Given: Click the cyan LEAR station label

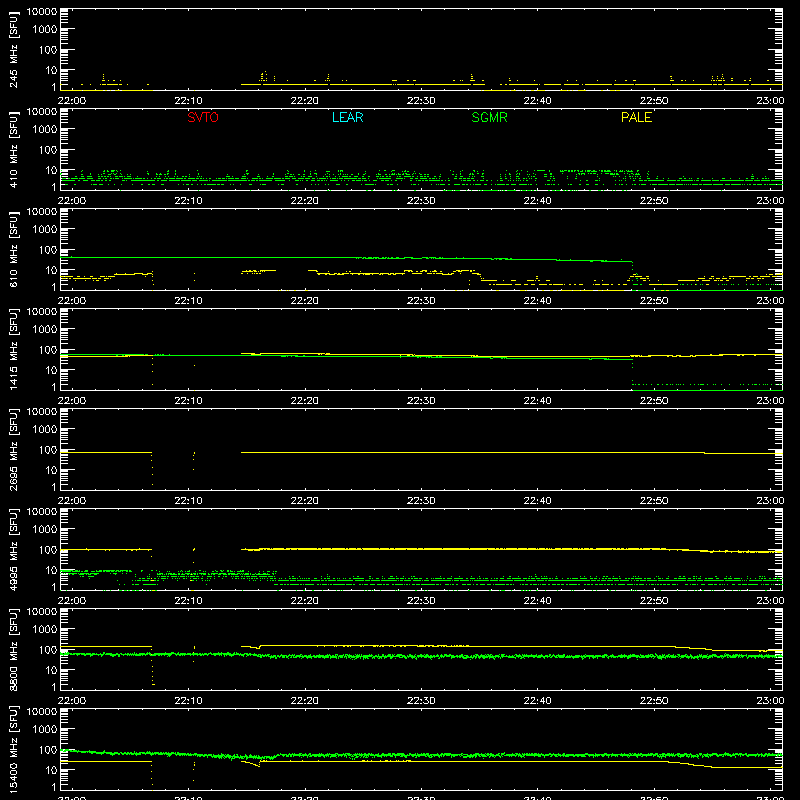Looking at the screenshot, I should (x=347, y=117).
